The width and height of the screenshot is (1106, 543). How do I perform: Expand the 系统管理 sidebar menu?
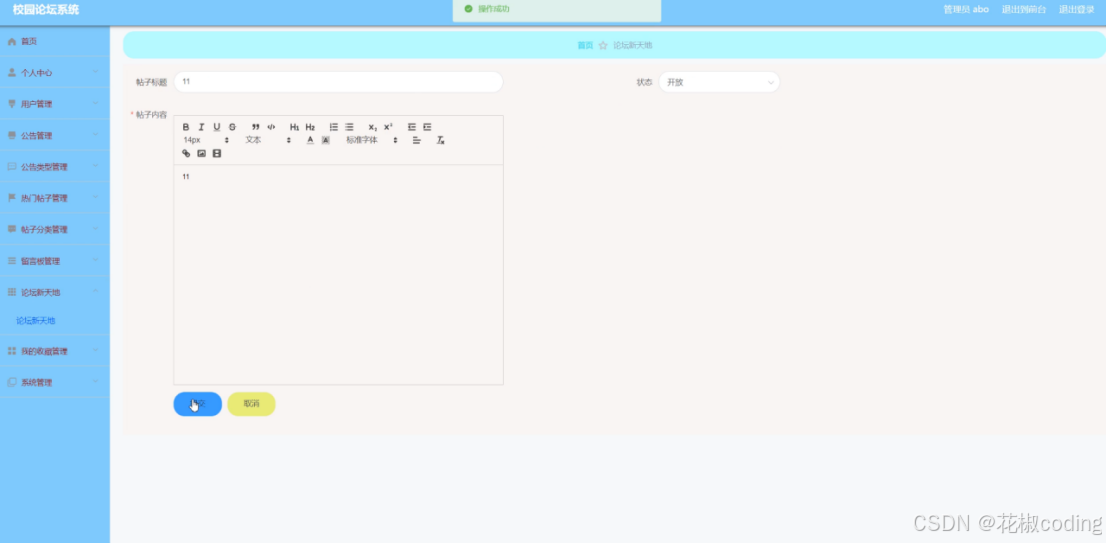(x=55, y=382)
